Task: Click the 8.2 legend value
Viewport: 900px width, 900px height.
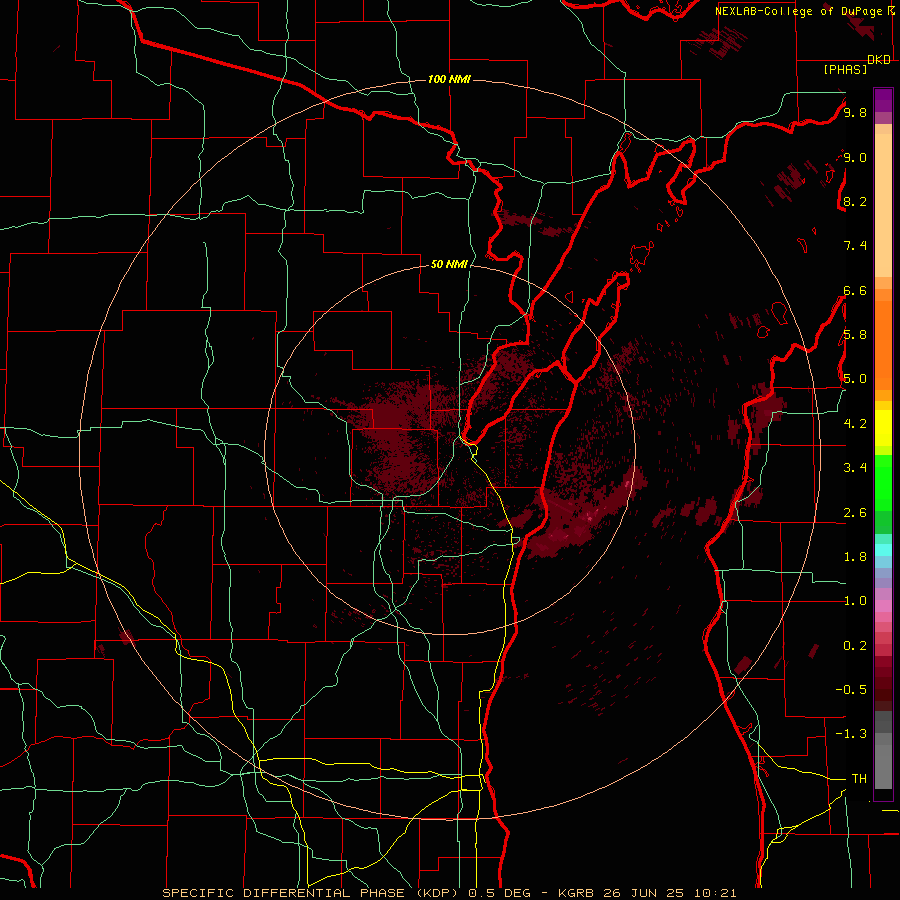Action: [x=855, y=201]
